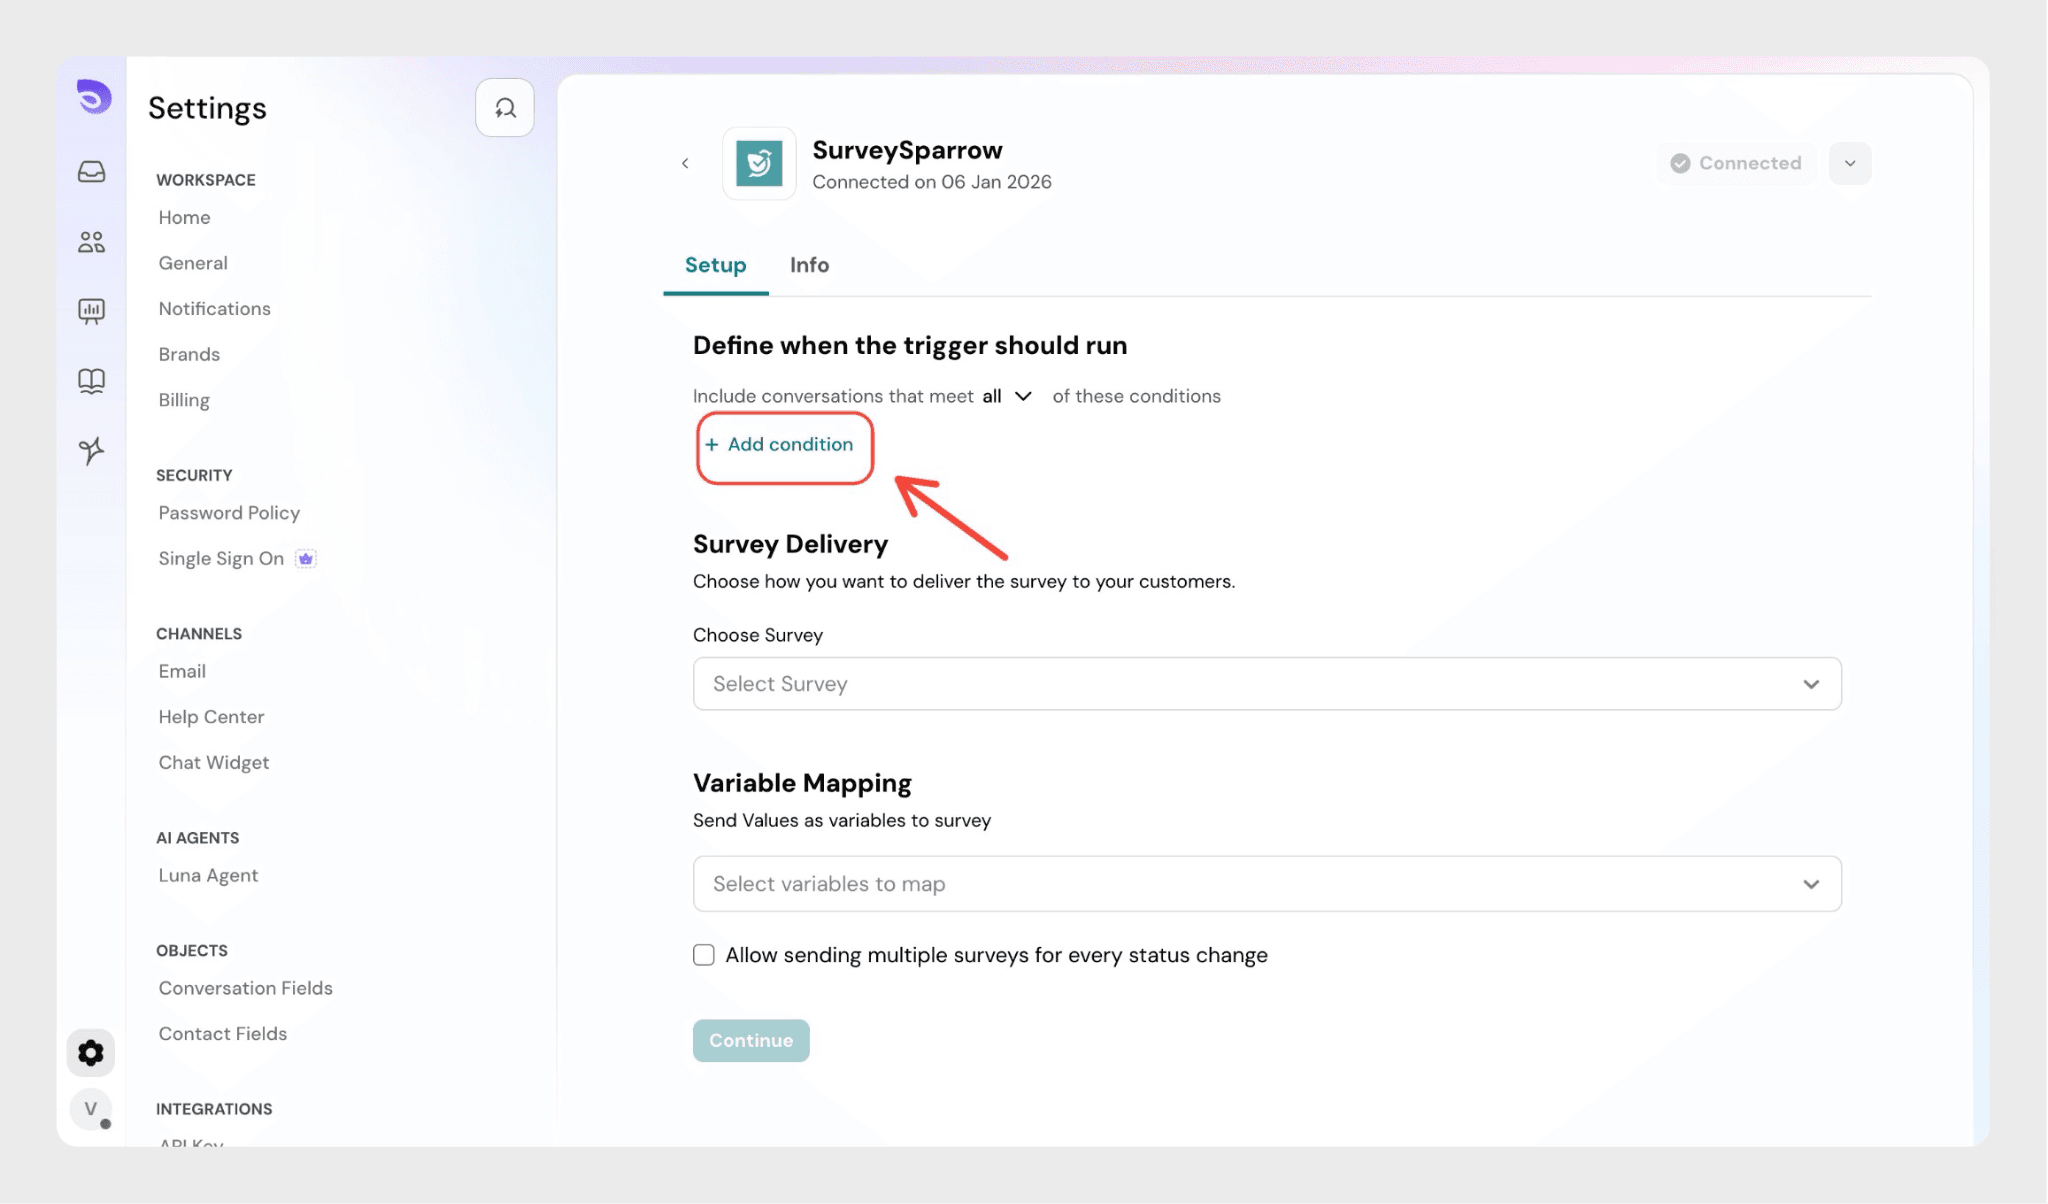Screen dimensions: 2048x1204
Task: Click the search icon beside Settings title
Action: pyautogui.click(x=505, y=108)
